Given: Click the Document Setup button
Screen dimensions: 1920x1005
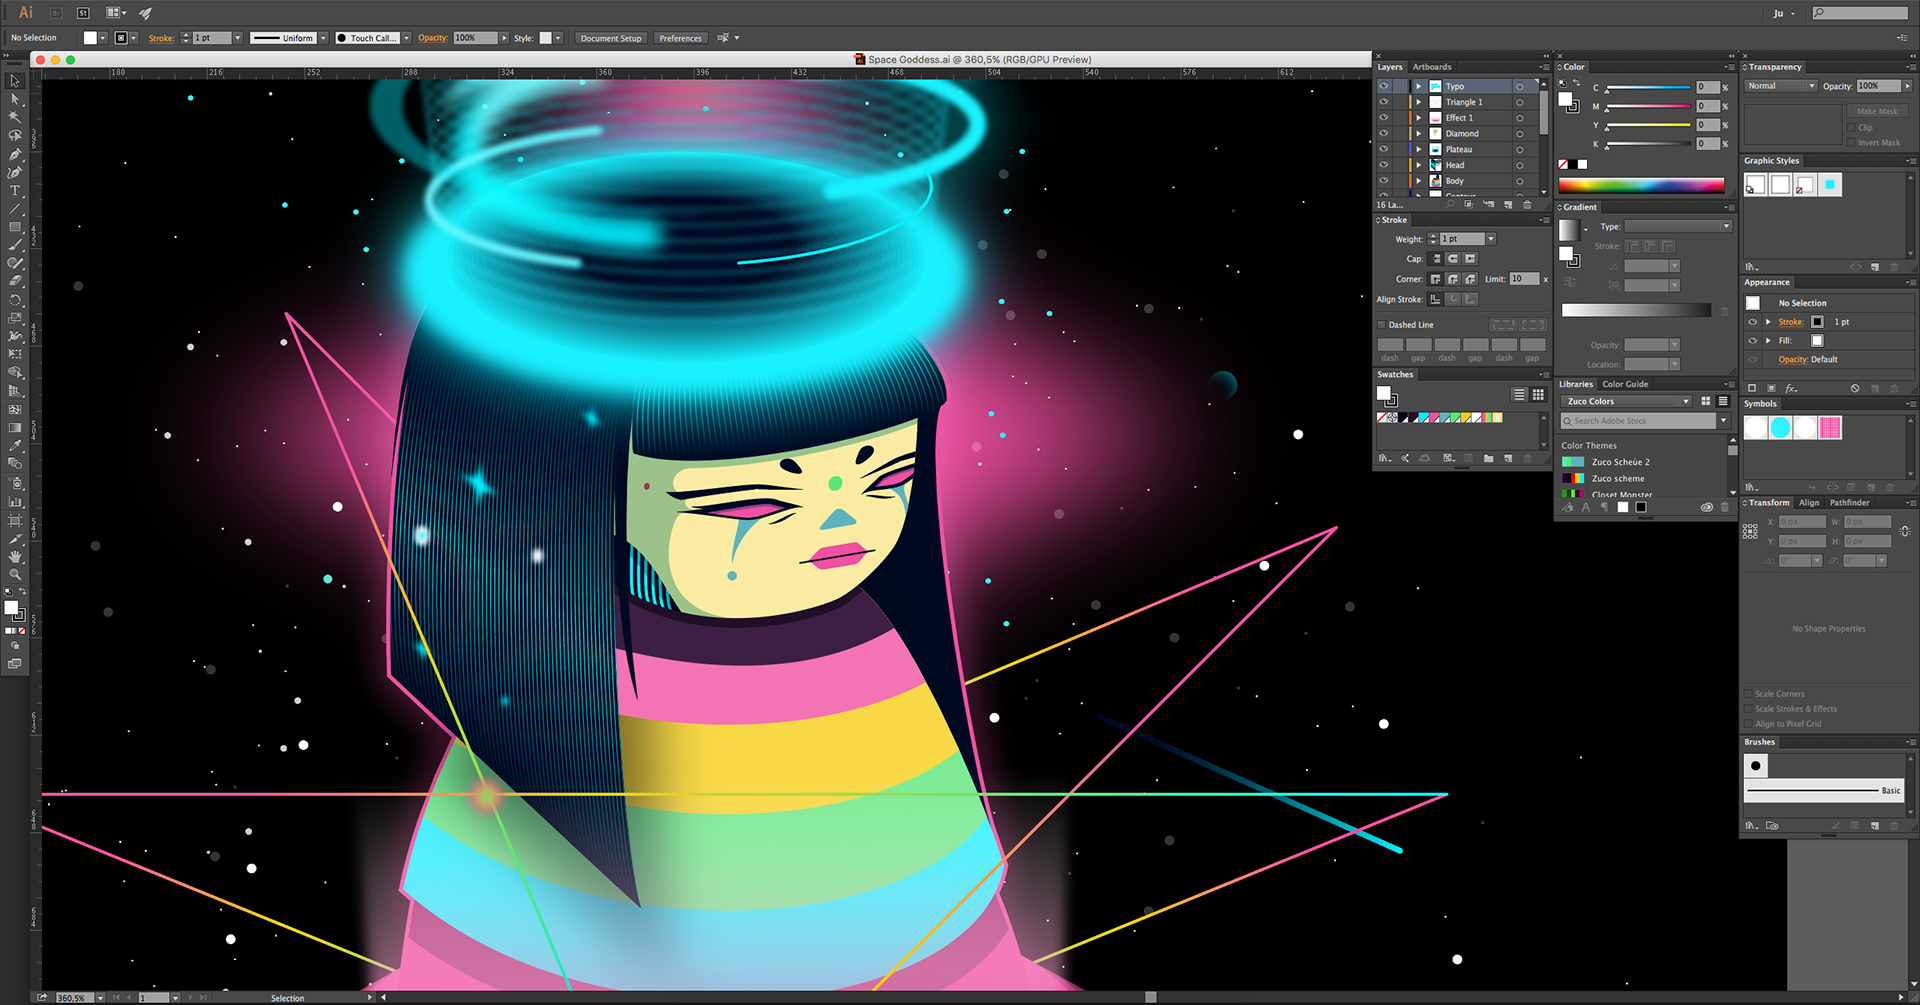Looking at the screenshot, I should pos(611,38).
